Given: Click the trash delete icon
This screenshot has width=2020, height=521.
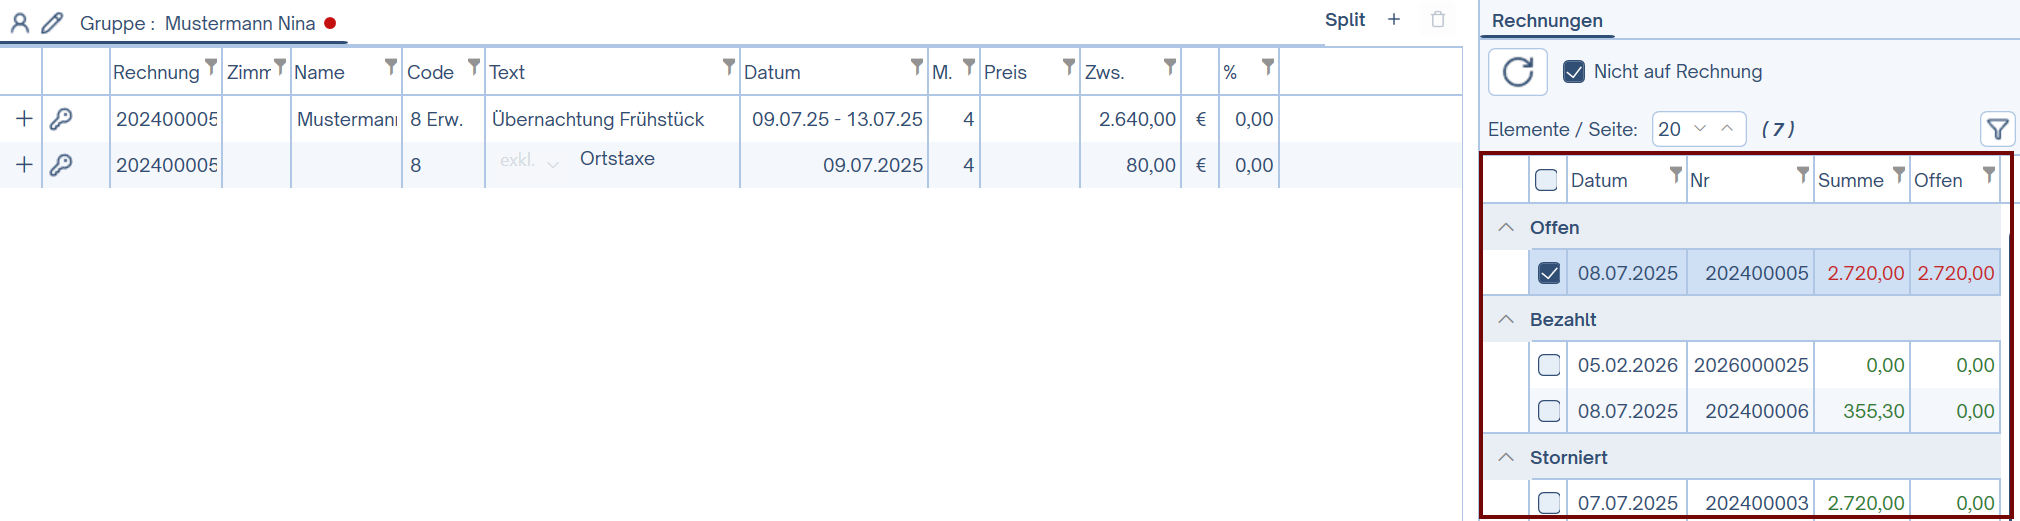Looking at the screenshot, I should (1438, 20).
